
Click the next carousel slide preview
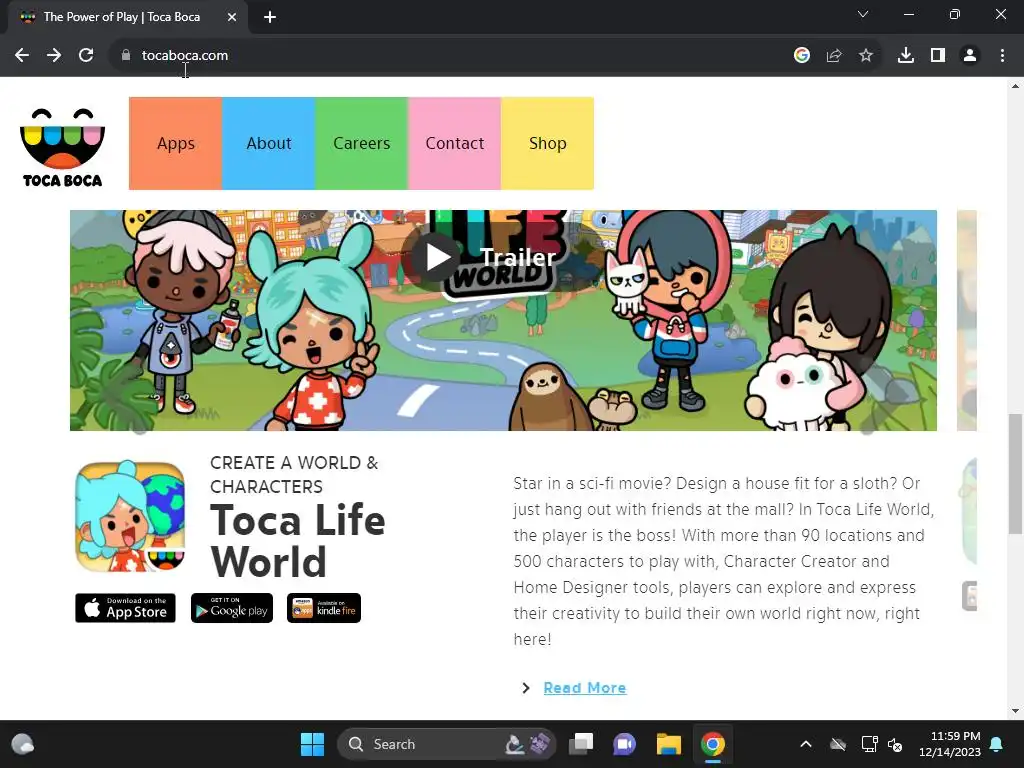coord(967,320)
